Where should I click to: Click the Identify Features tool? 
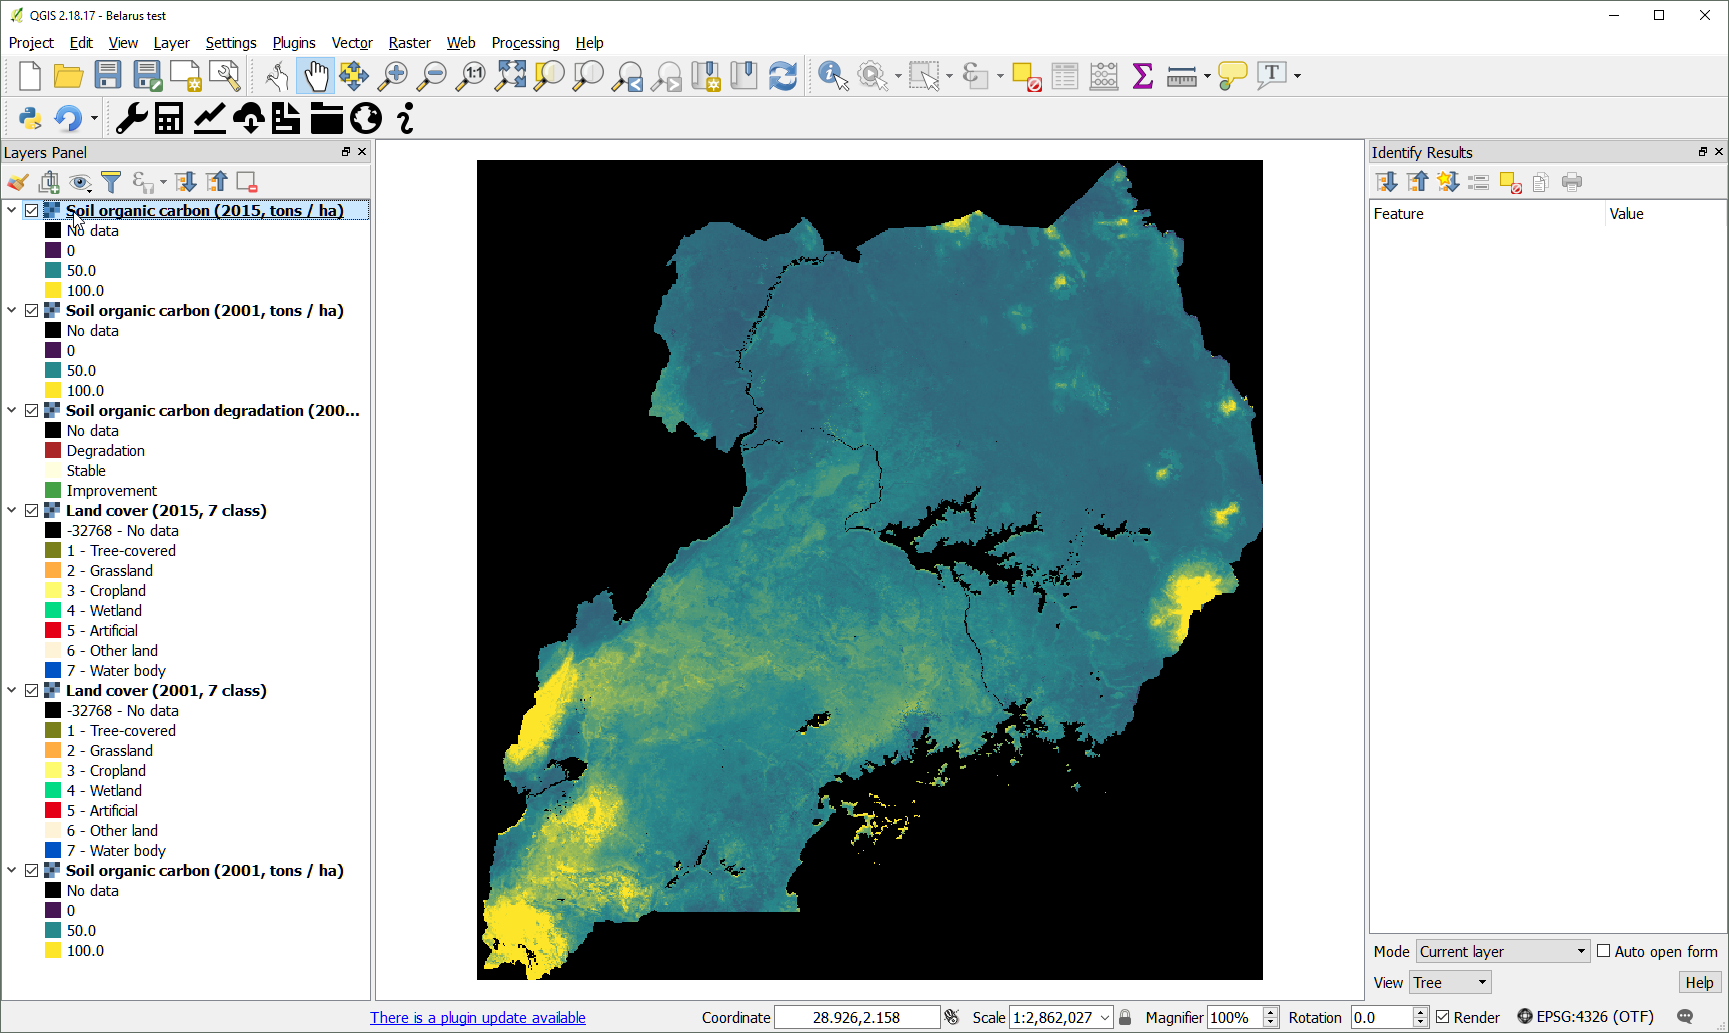click(x=832, y=76)
